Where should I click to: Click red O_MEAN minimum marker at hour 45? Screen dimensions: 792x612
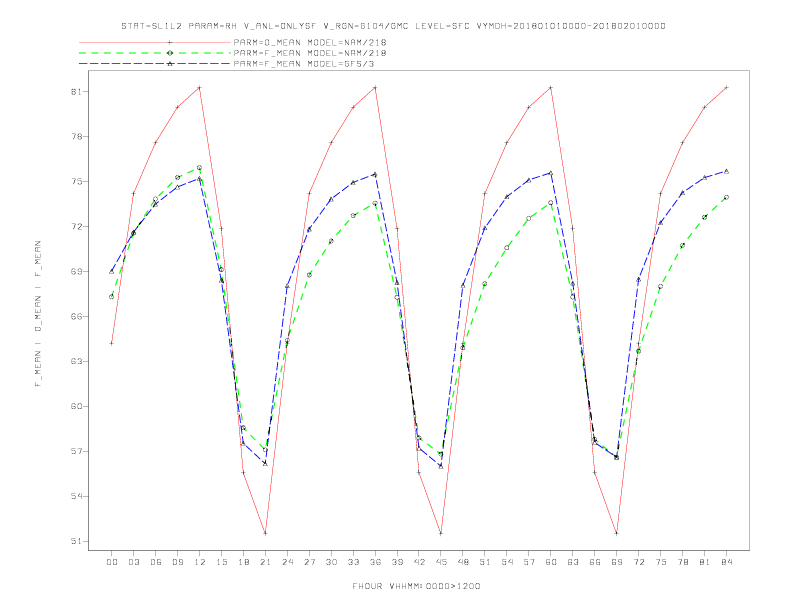tap(441, 533)
